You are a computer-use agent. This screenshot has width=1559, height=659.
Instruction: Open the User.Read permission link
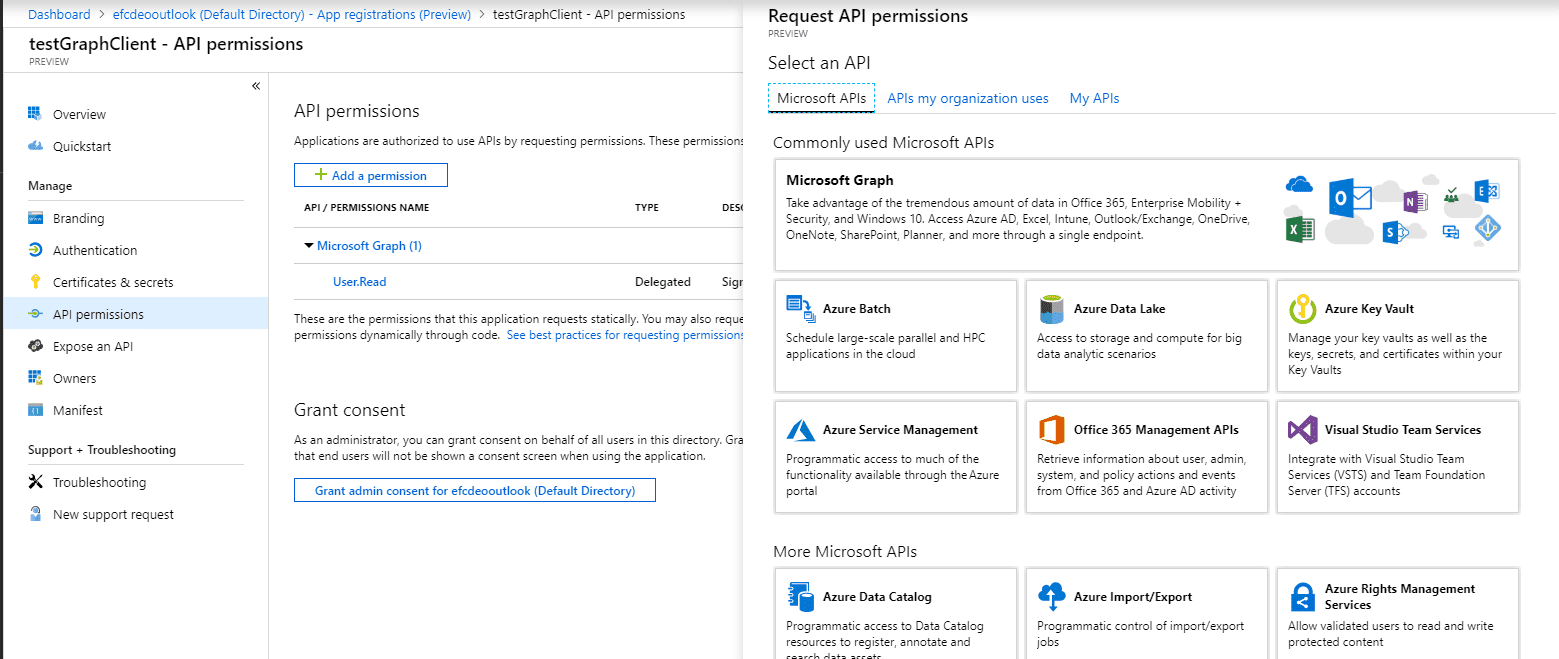[359, 282]
